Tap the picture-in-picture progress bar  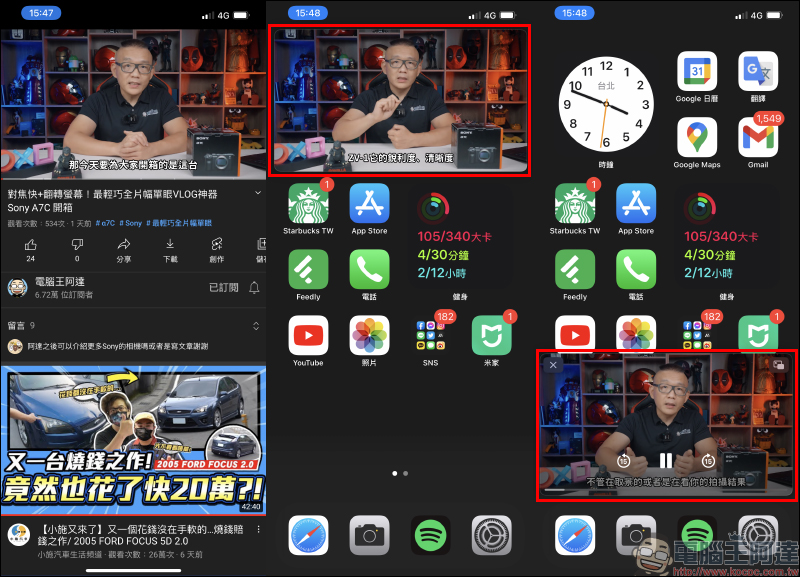tap(666, 490)
